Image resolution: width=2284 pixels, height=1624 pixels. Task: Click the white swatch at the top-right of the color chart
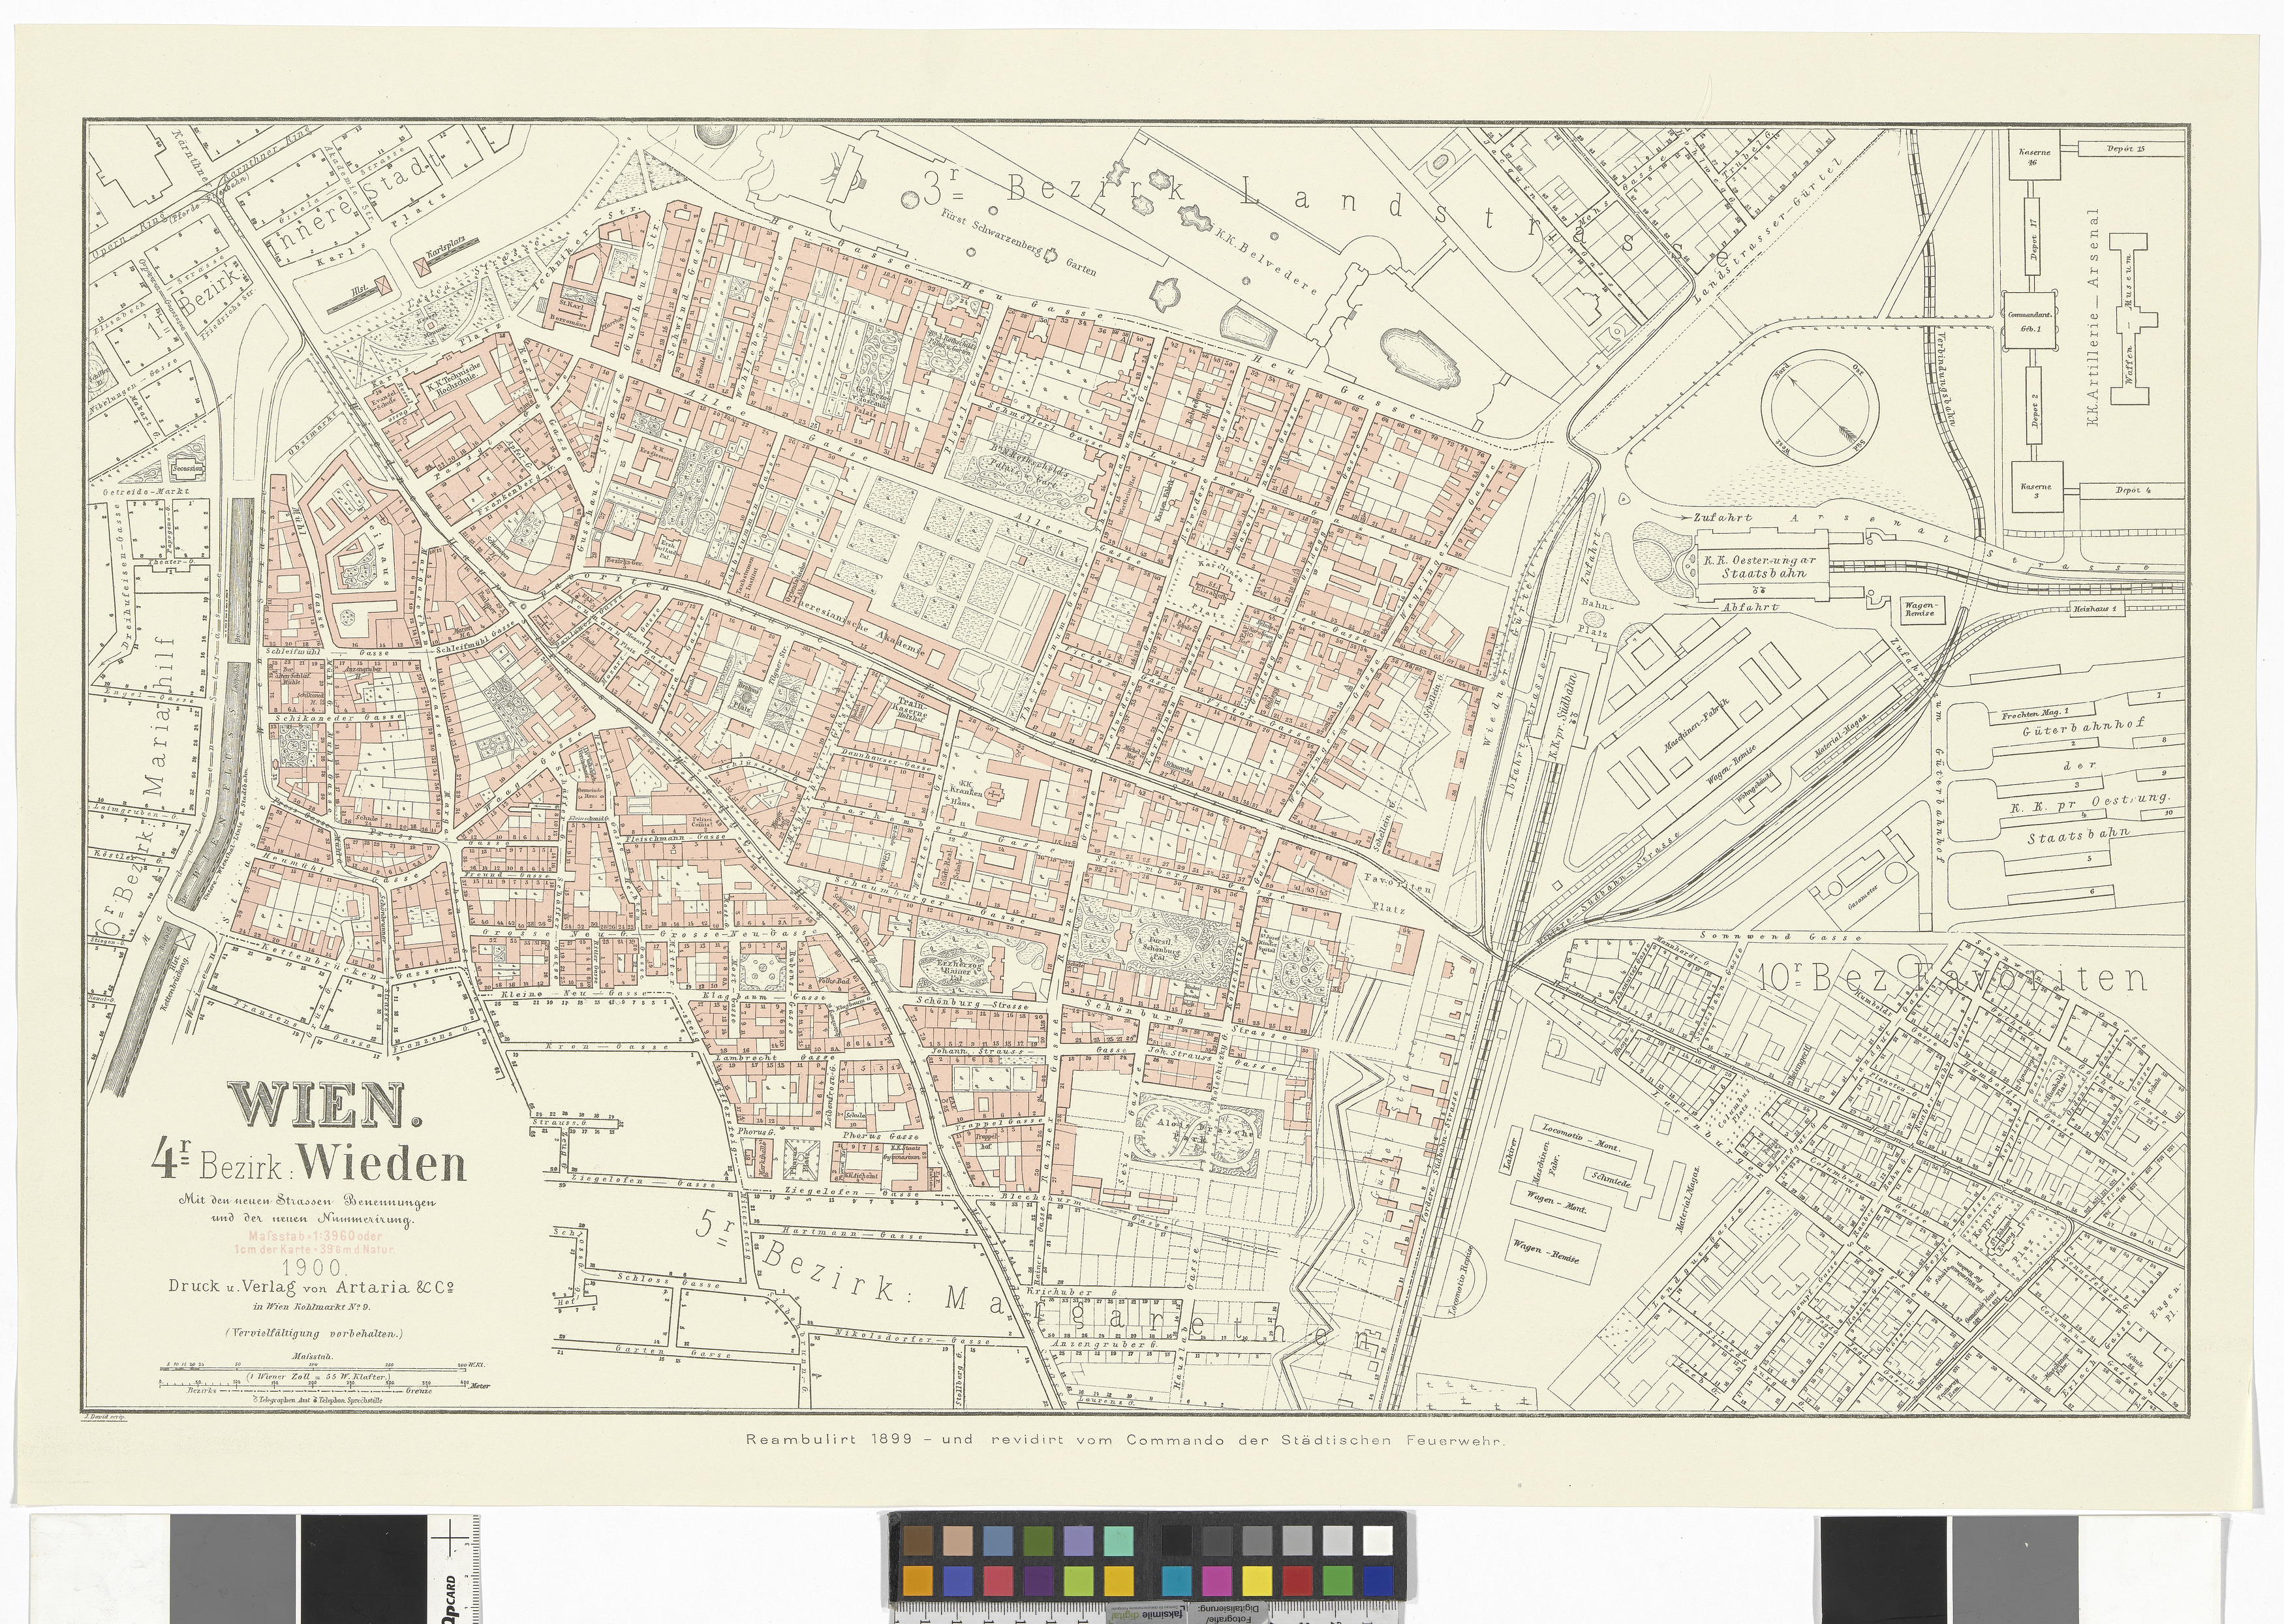(1377, 1541)
